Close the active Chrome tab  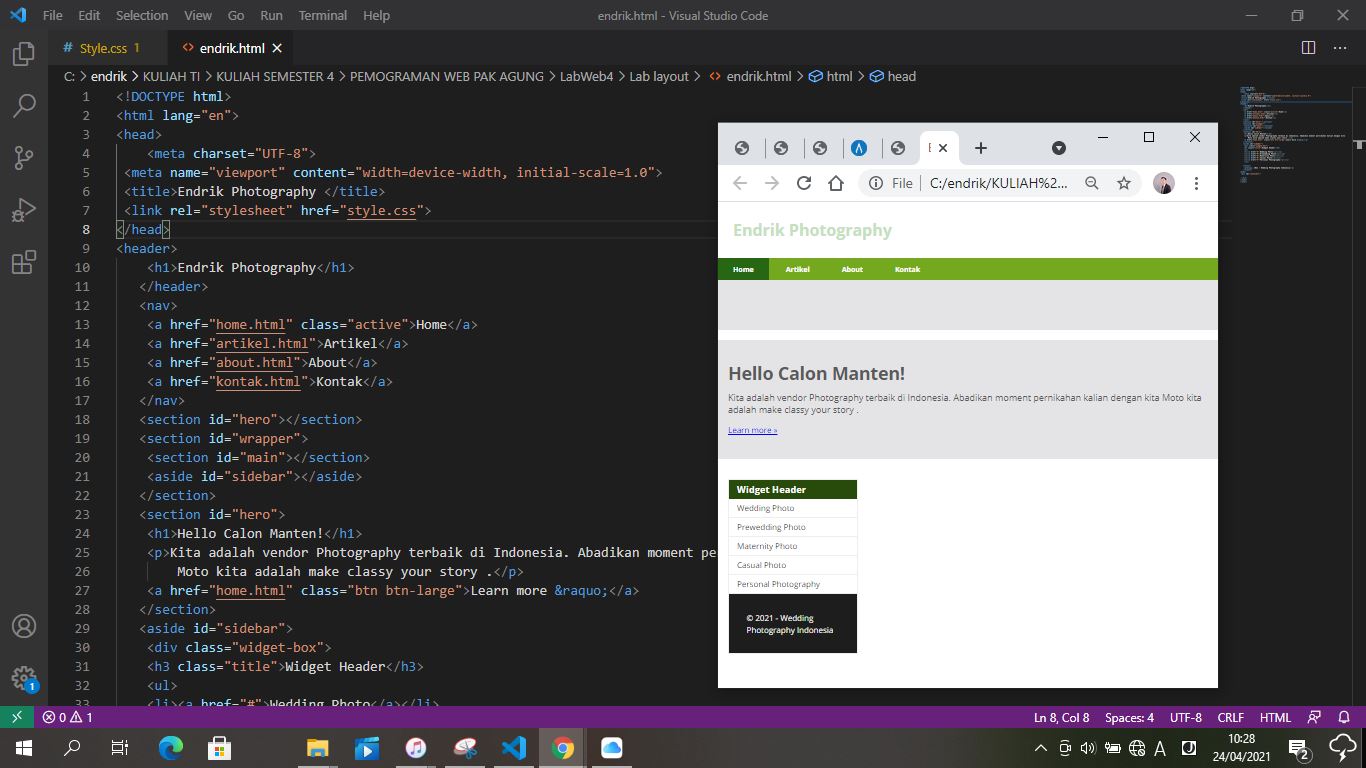[x=942, y=148]
